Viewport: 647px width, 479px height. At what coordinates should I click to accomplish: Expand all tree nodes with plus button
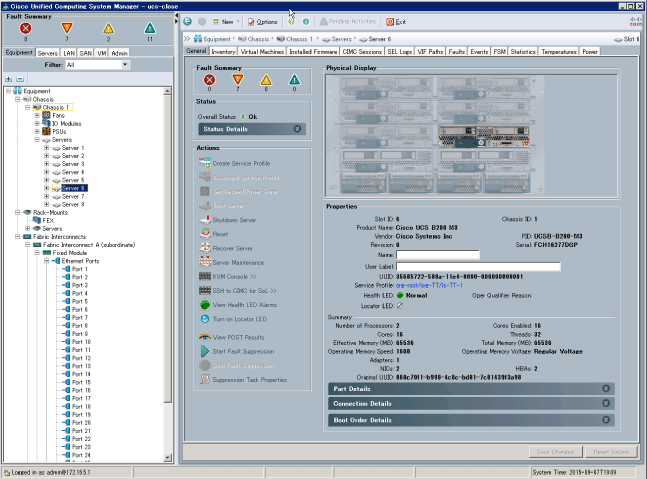click(9, 79)
